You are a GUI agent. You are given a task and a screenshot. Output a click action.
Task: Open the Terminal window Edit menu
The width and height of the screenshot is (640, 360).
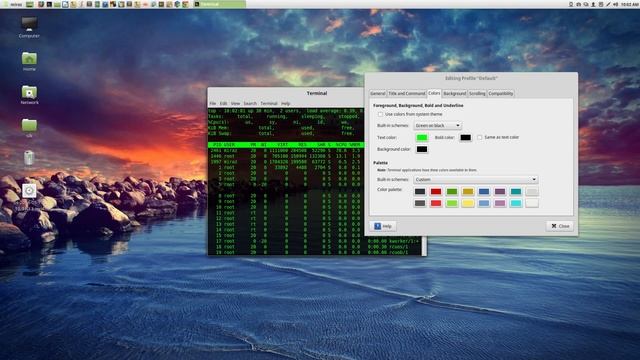pos(223,104)
